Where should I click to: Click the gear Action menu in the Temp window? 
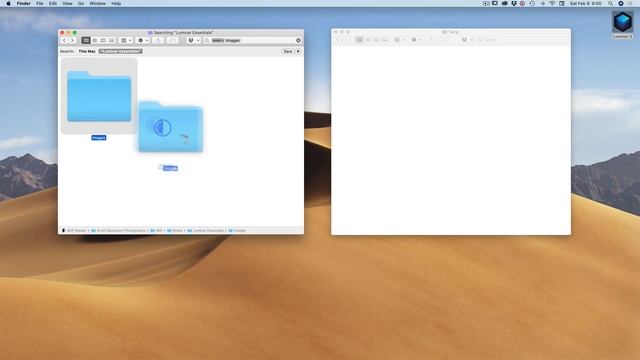click(416, 40)
